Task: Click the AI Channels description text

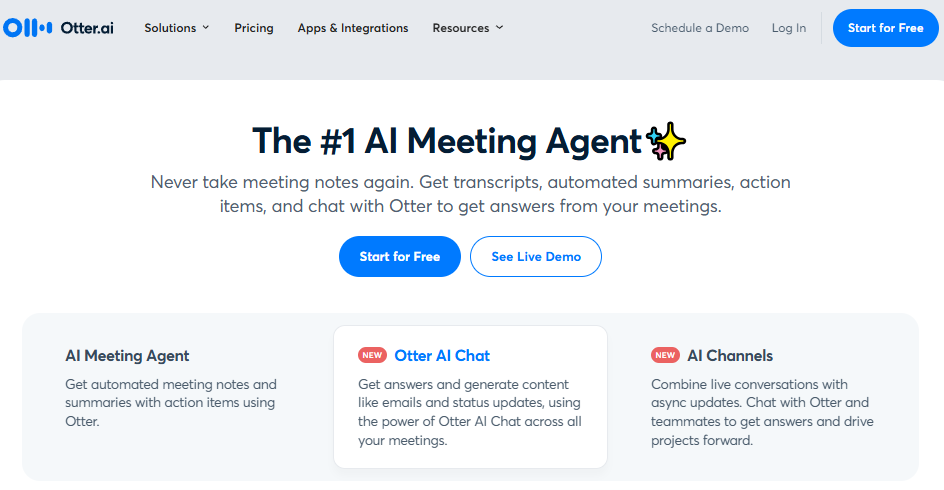Action: pos(762,412)
